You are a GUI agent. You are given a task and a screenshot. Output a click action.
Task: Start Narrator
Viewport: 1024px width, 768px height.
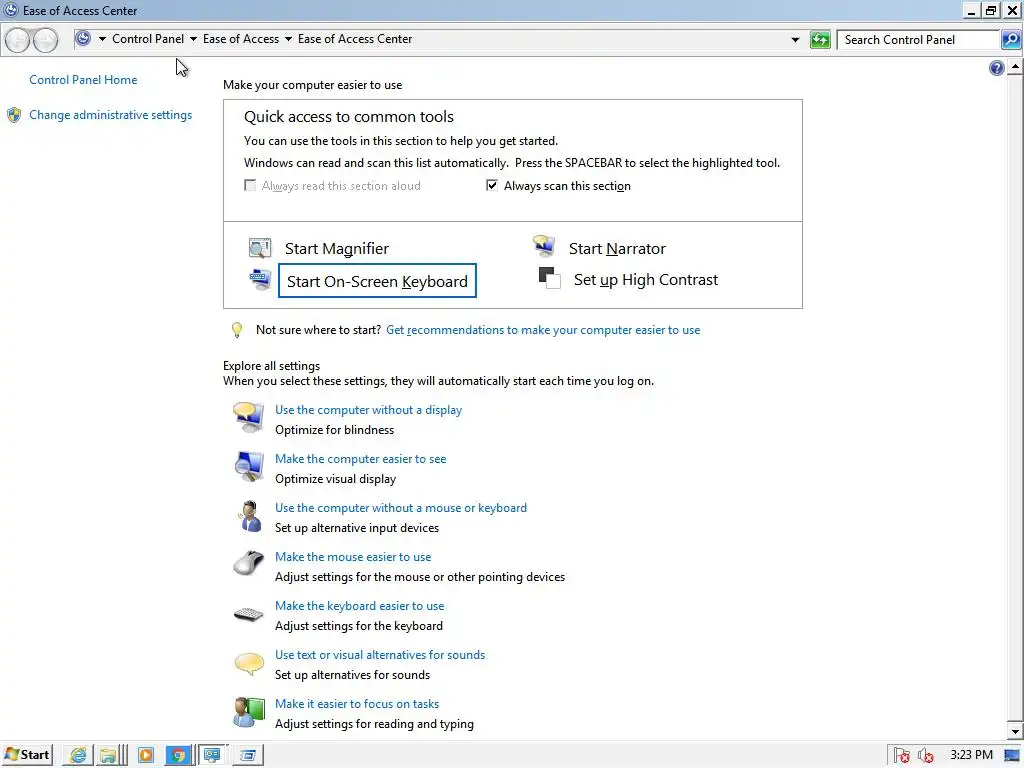617,249
